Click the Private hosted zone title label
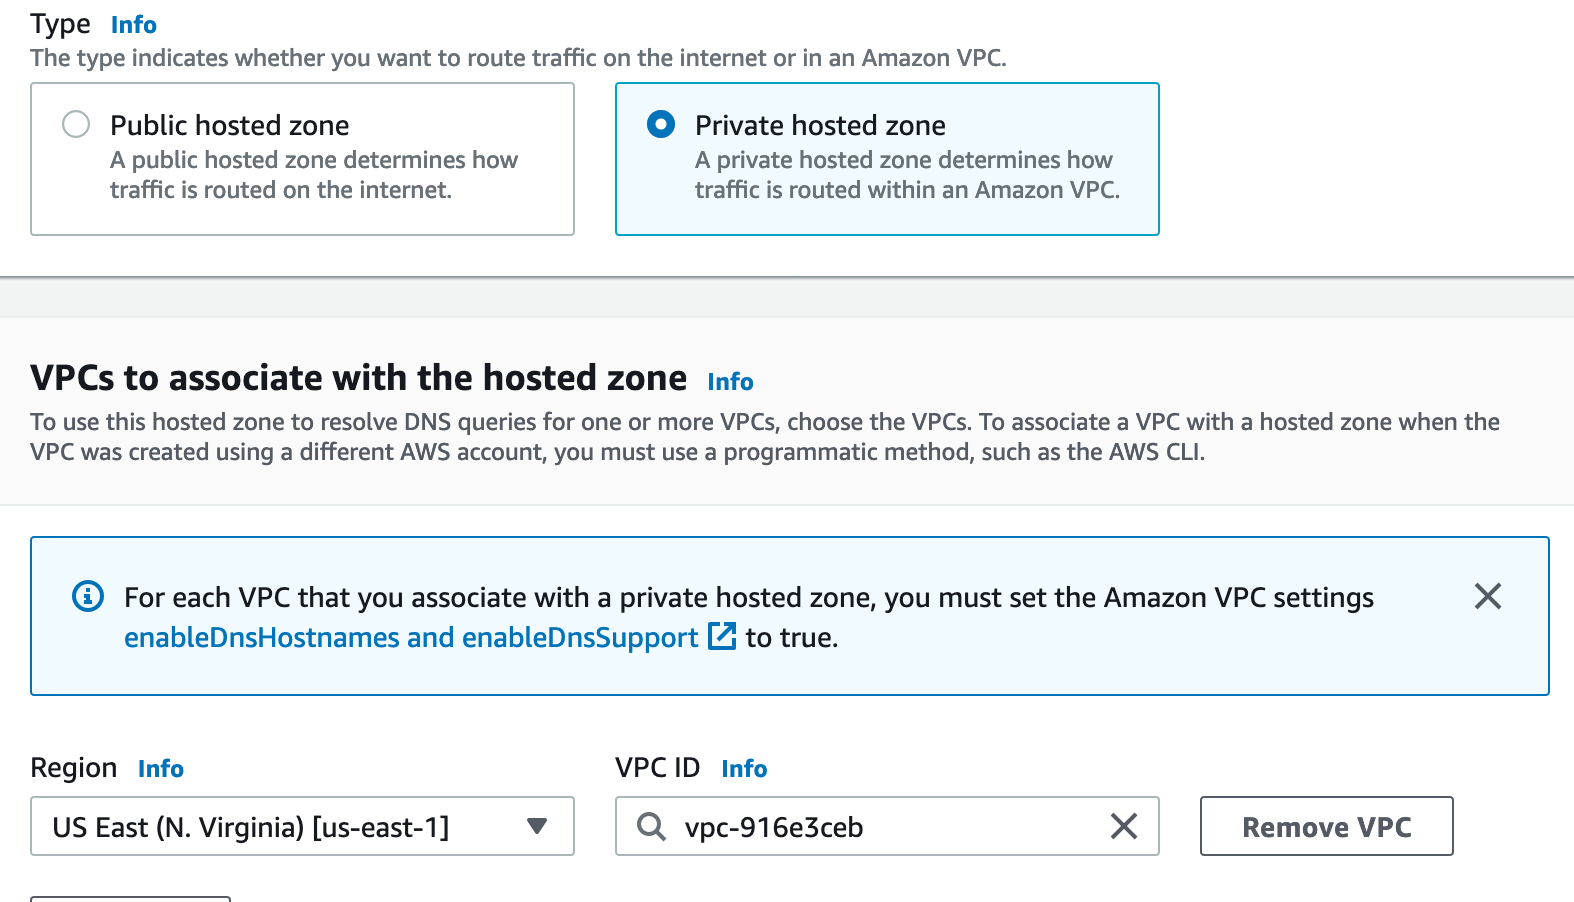Image resolution: width=1574 pixels, height=902 pixels. tap(820, 126)
